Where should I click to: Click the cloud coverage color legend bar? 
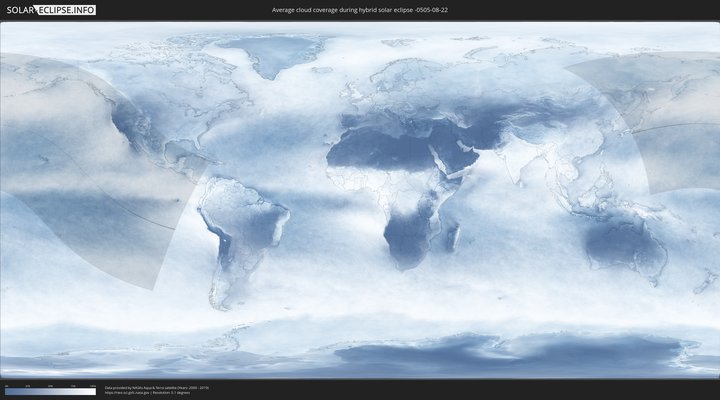pyautogui.click(x=50, y=392)
